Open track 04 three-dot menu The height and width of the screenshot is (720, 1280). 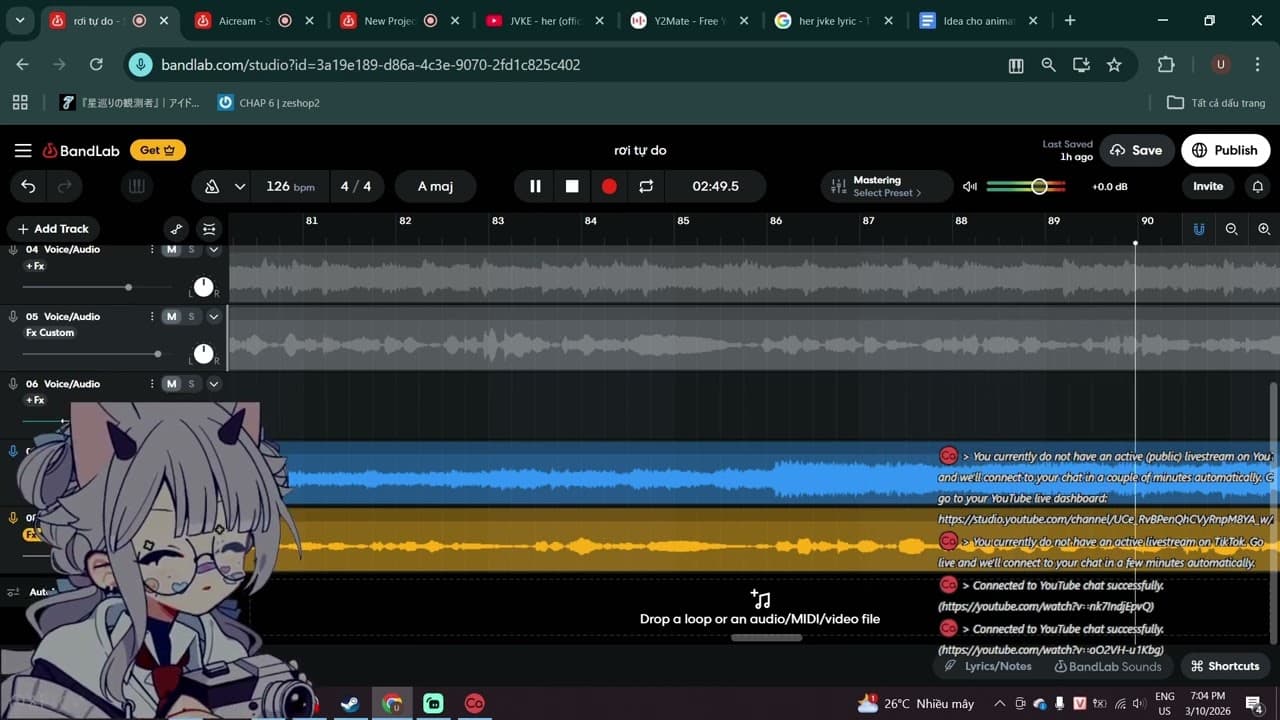[152, 249]
